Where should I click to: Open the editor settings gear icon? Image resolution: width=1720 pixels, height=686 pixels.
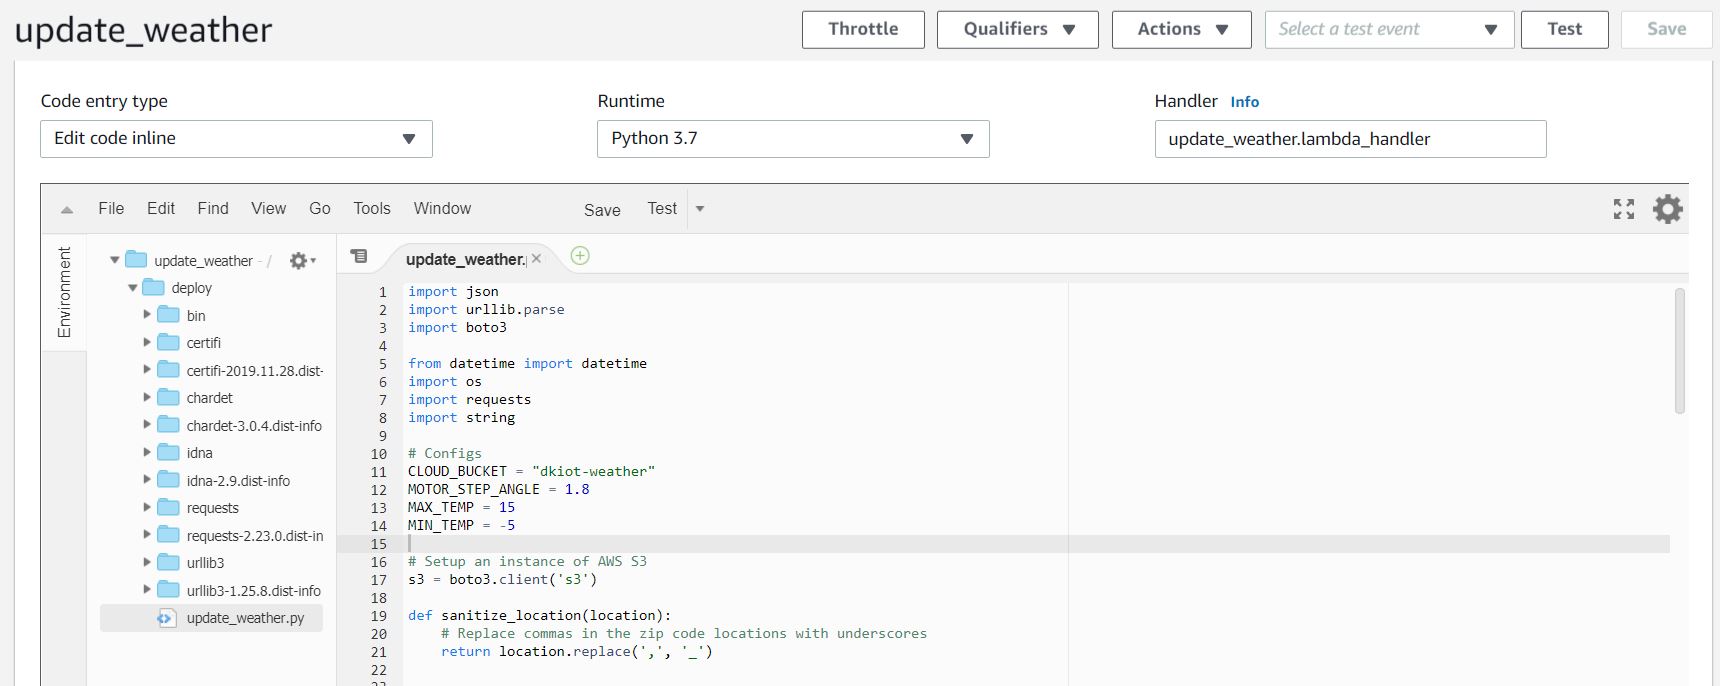[x=1667, y=209]
